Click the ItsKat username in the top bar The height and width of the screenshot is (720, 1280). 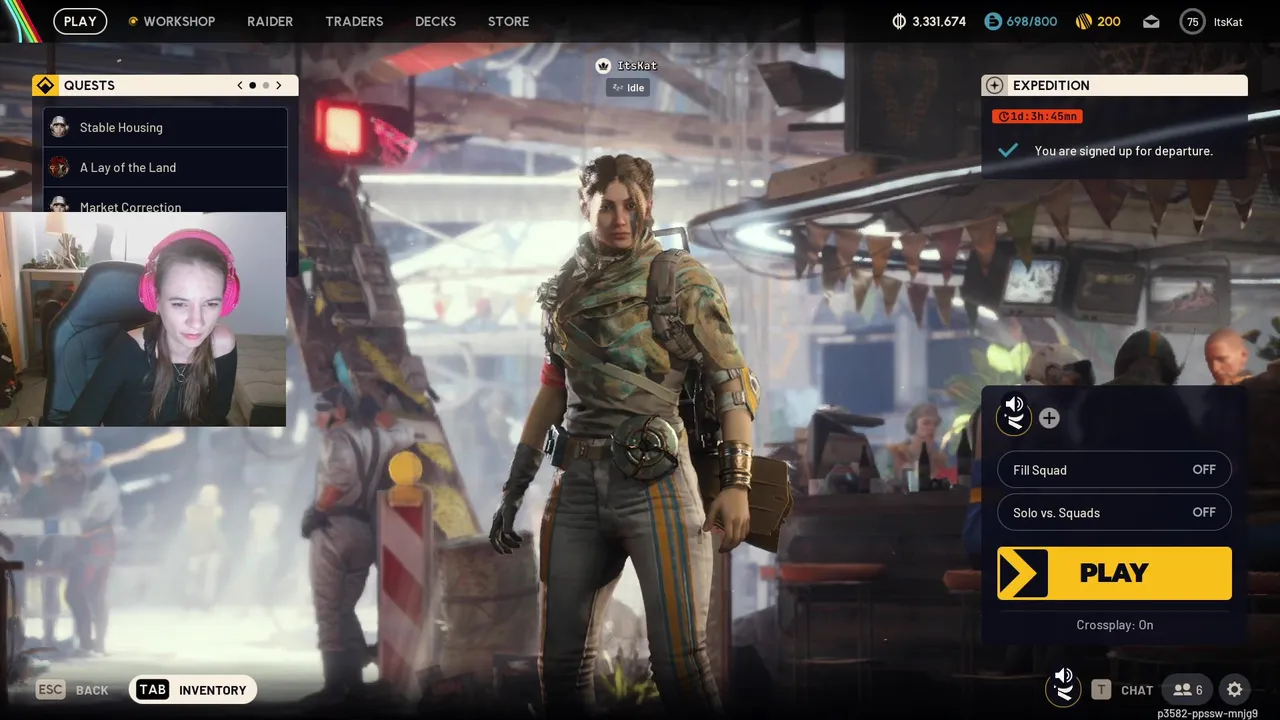pyautogui.click(x=1228, y=21)
